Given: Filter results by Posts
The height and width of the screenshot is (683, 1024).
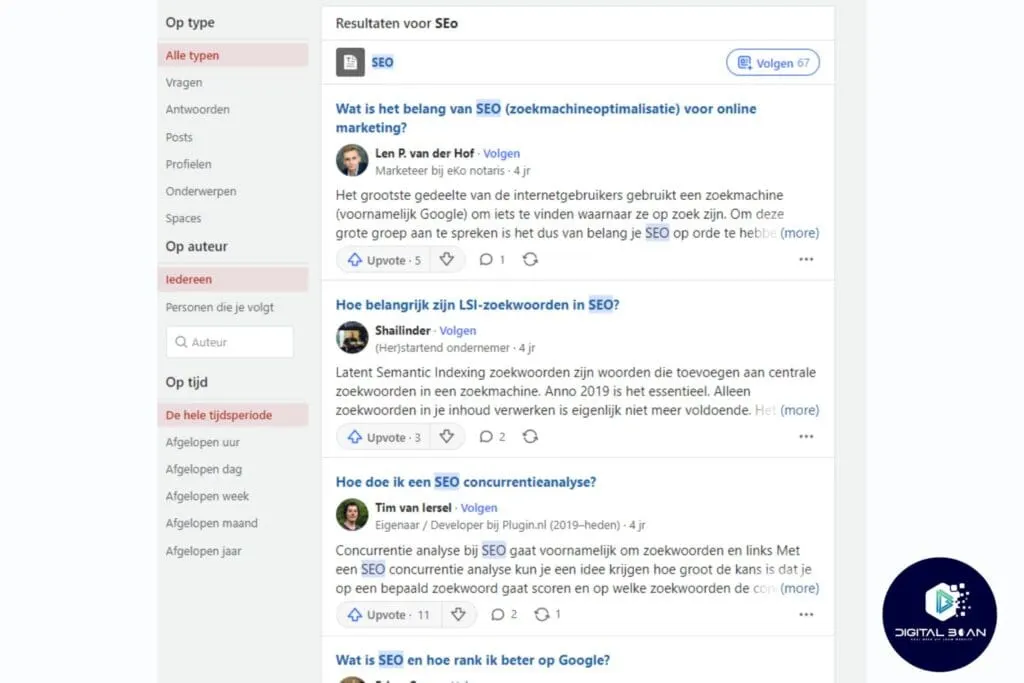Looking at the screenshot, I should [178, 137].
